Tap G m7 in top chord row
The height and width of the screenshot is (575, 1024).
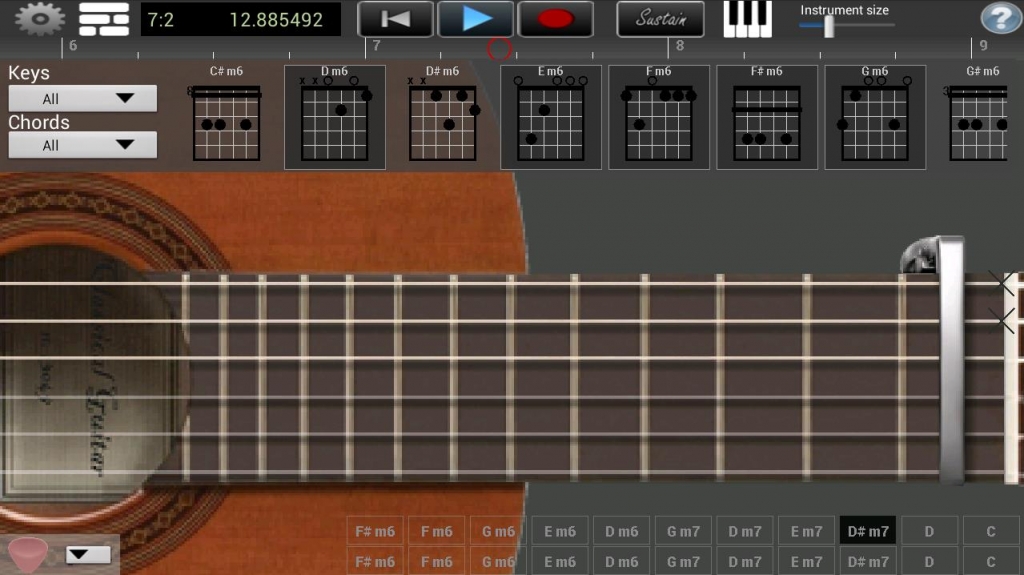point(683,531)
